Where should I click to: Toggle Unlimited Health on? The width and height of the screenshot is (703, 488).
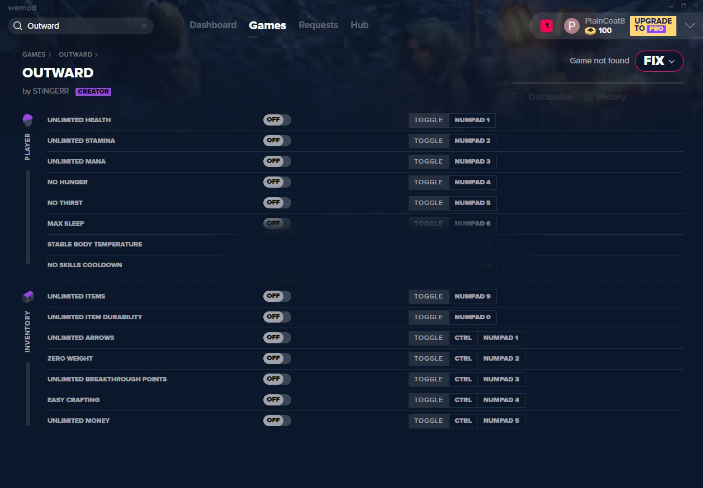[277, 120]
